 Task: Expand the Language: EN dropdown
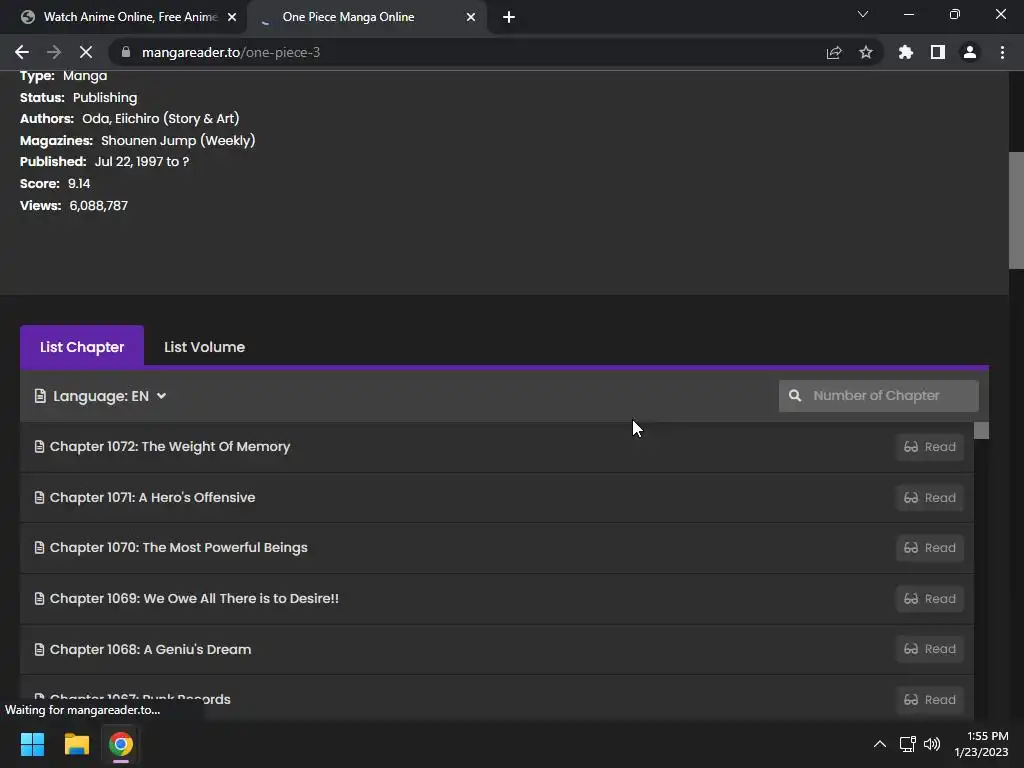coord(101,396)
